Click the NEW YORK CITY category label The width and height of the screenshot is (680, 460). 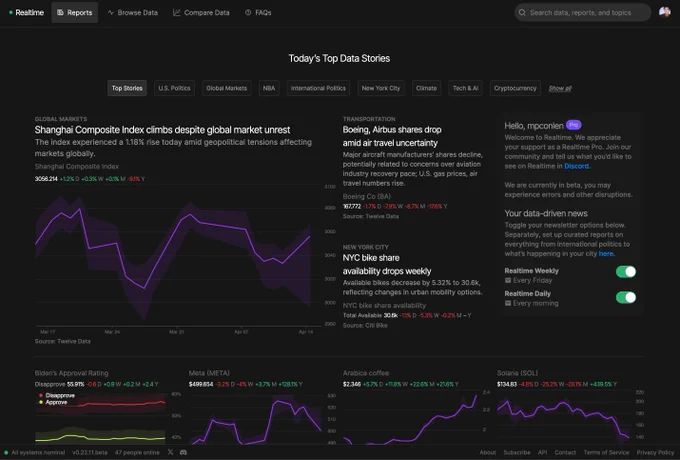[366, 247]
